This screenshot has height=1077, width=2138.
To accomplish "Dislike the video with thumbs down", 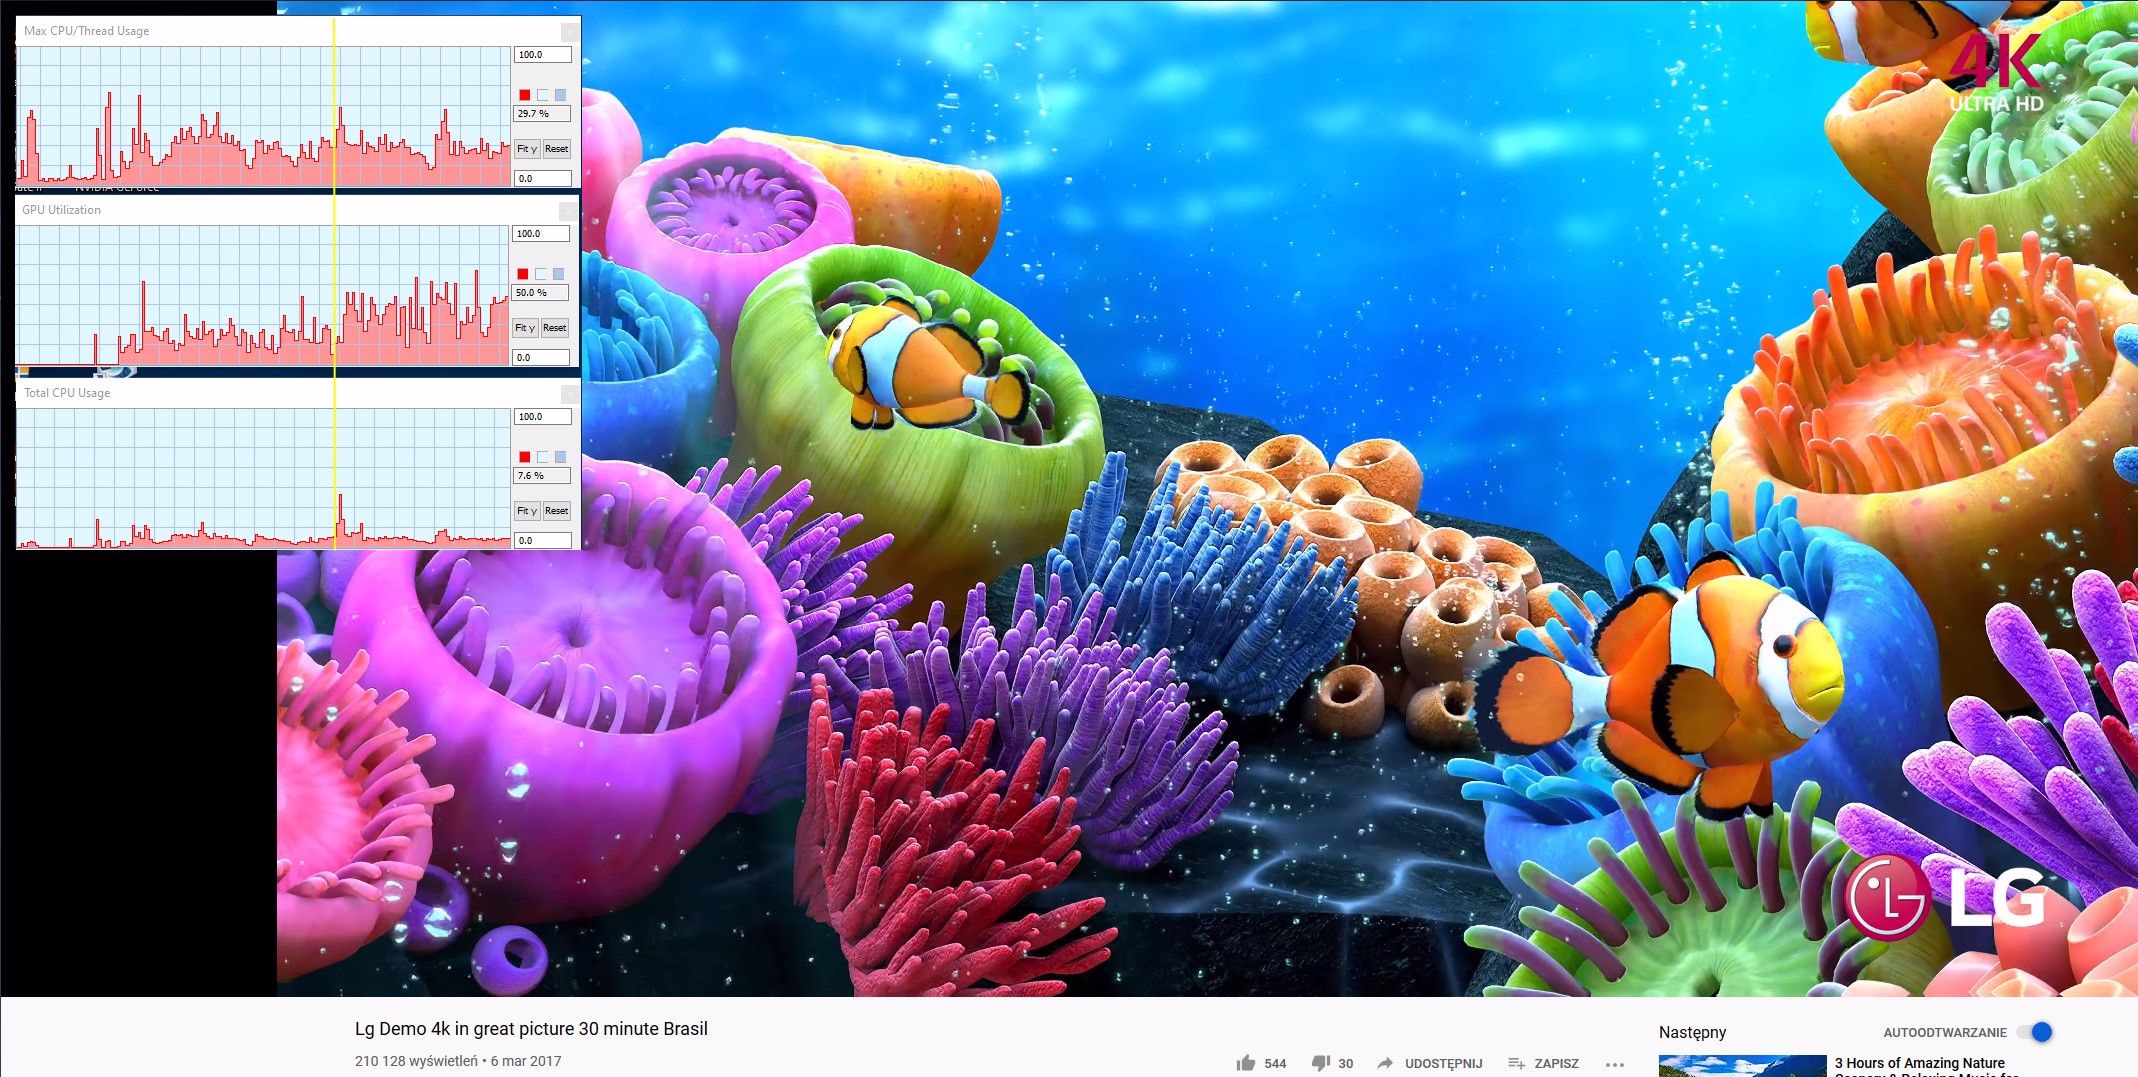I will tap(1321, 1063).
